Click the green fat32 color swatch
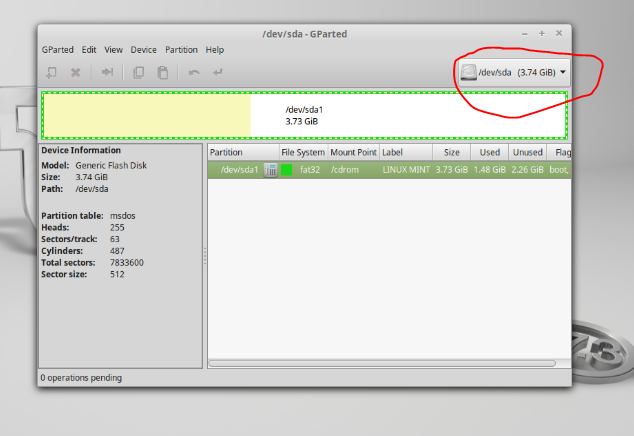The image size is (634, 436). (286, 170)
